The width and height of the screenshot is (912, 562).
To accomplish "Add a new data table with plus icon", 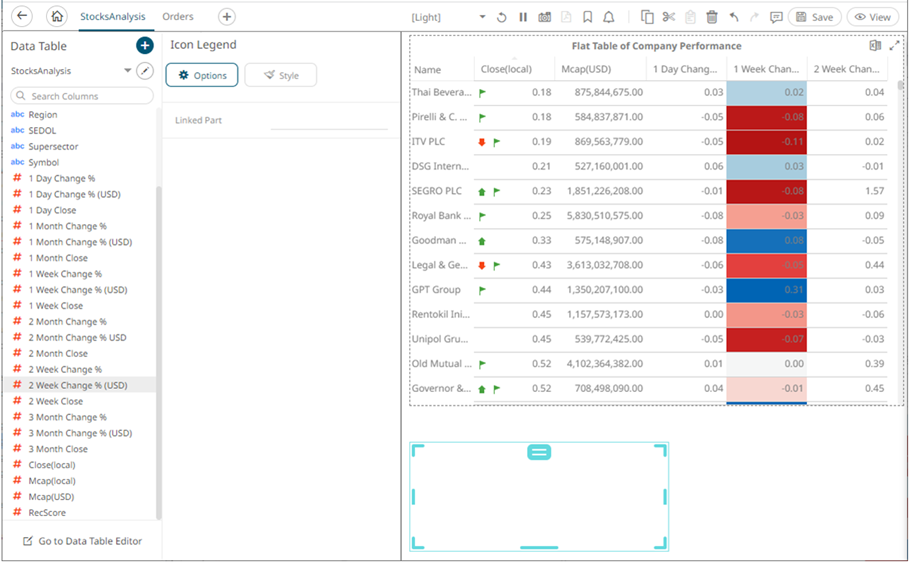I will point(145,46).
